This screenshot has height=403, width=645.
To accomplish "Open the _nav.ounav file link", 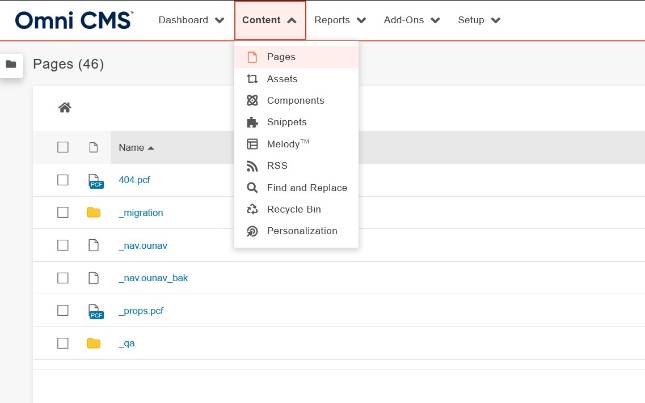I will 142,245.
